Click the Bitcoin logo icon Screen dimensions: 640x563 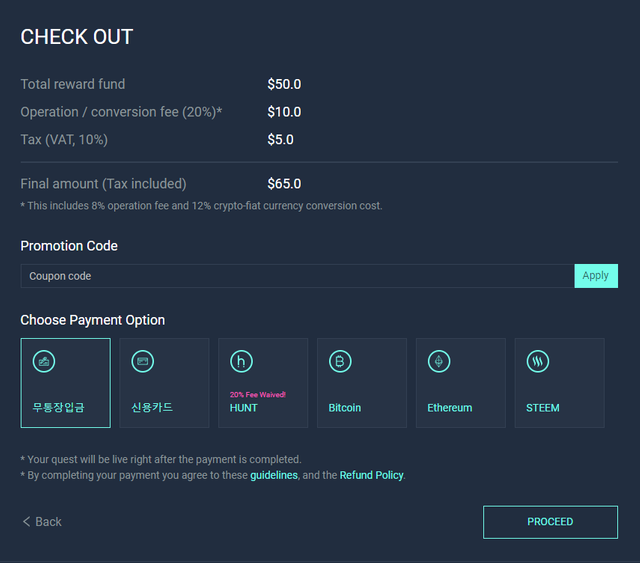pyautogui.click(x=340, y=361)
